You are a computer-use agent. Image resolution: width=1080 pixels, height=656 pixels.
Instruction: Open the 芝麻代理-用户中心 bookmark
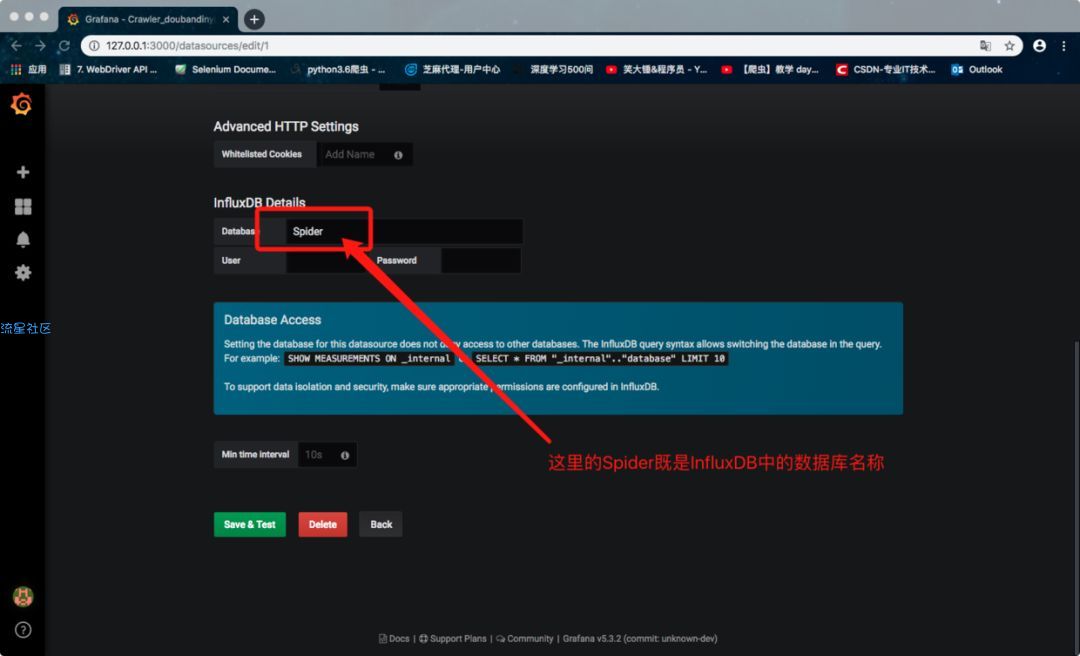(x=453, y=70)
